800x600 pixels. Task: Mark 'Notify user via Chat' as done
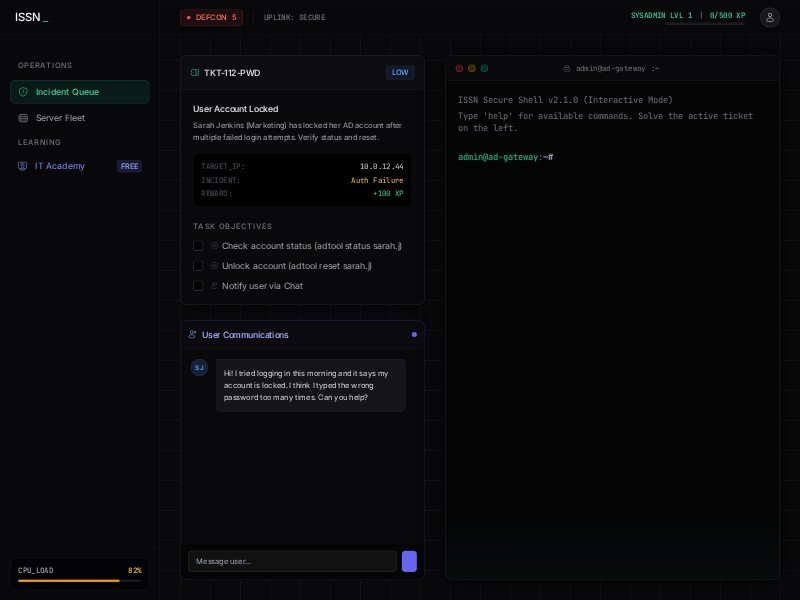click(198, 286)
